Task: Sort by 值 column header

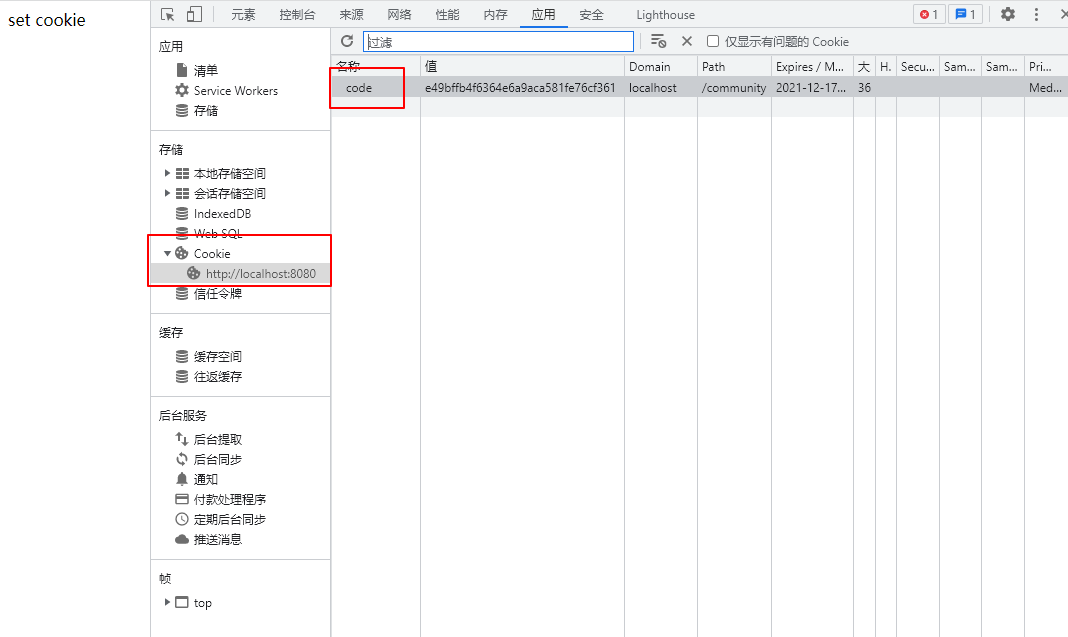Action: [522, 67]
